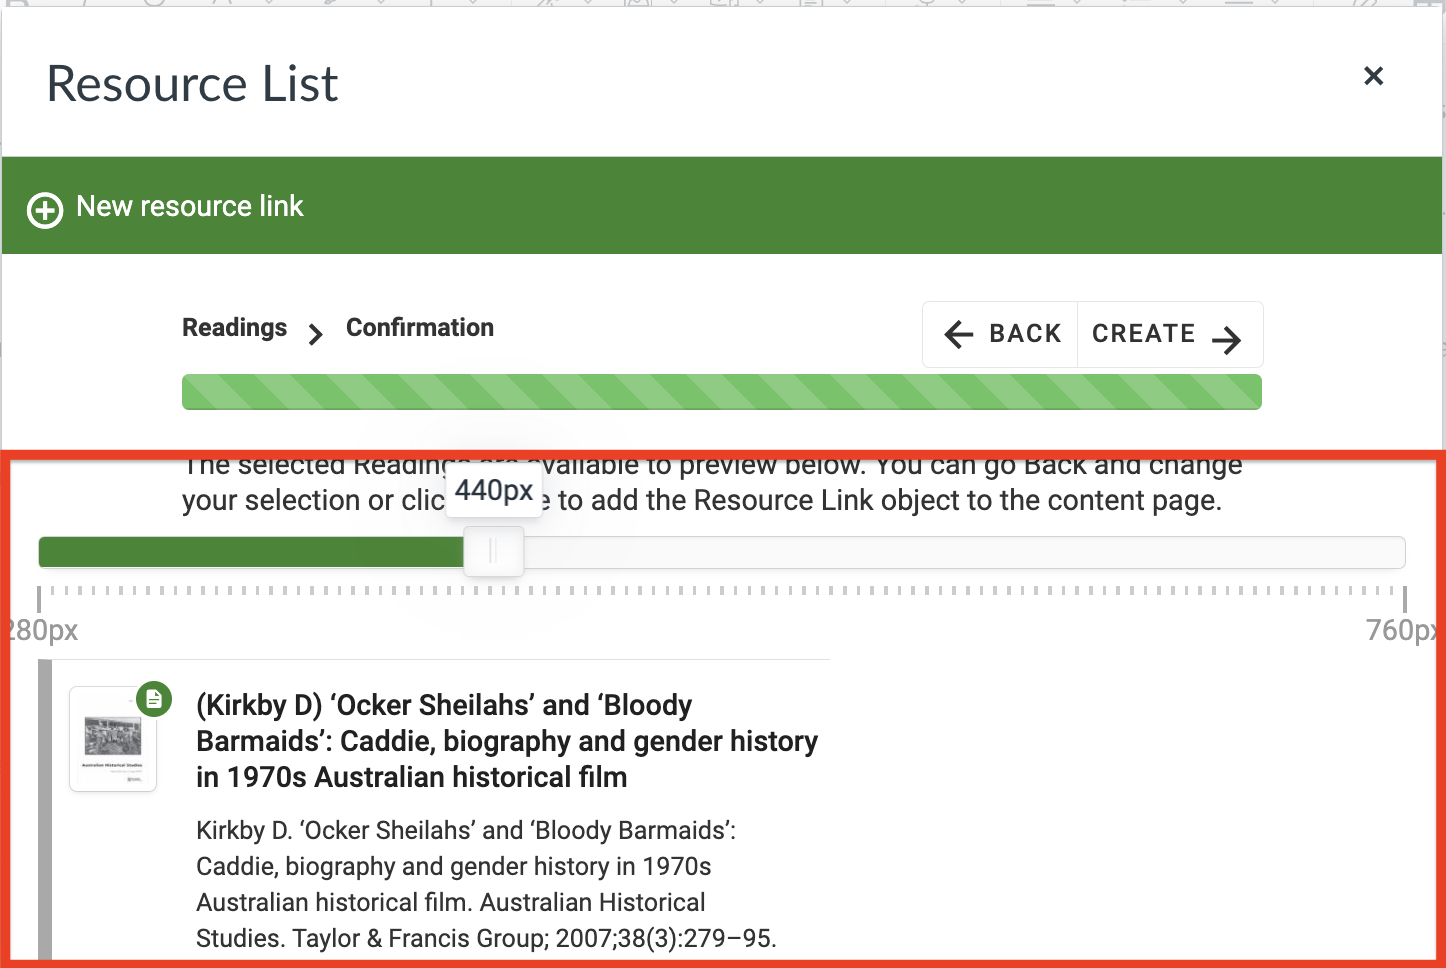Viewport: 1446px width, 968px height.
Task: Click the left arrow icon inside the BACK button
Action: [x=959, y=334]
